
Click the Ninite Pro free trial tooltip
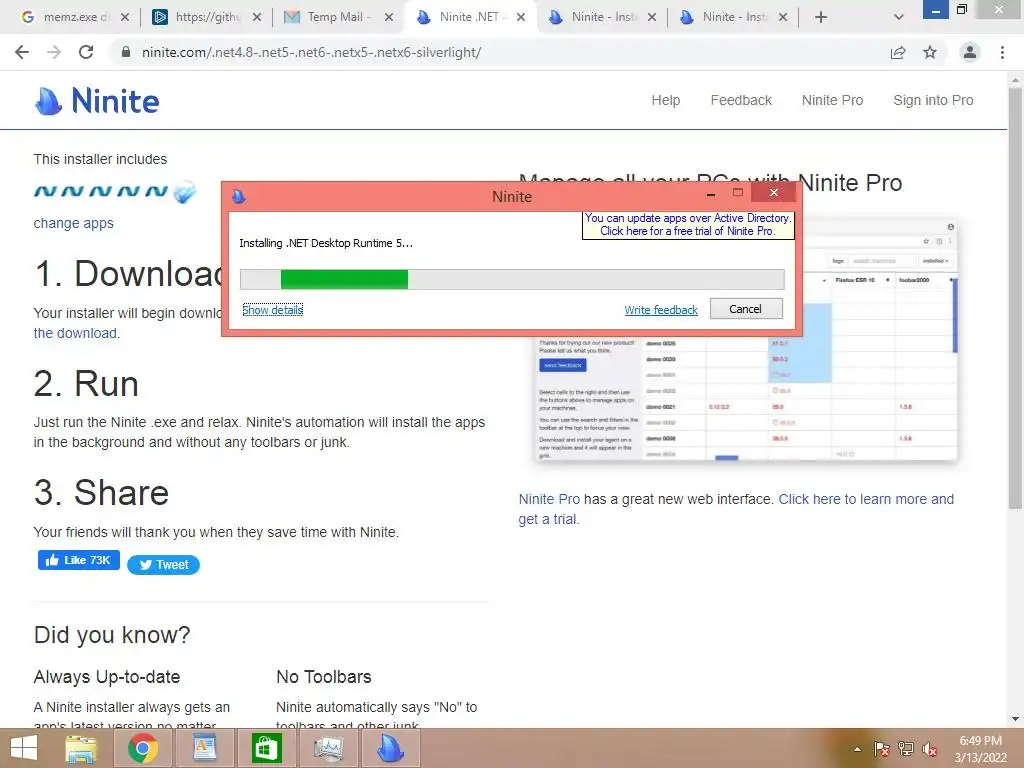tap(688, 225)
